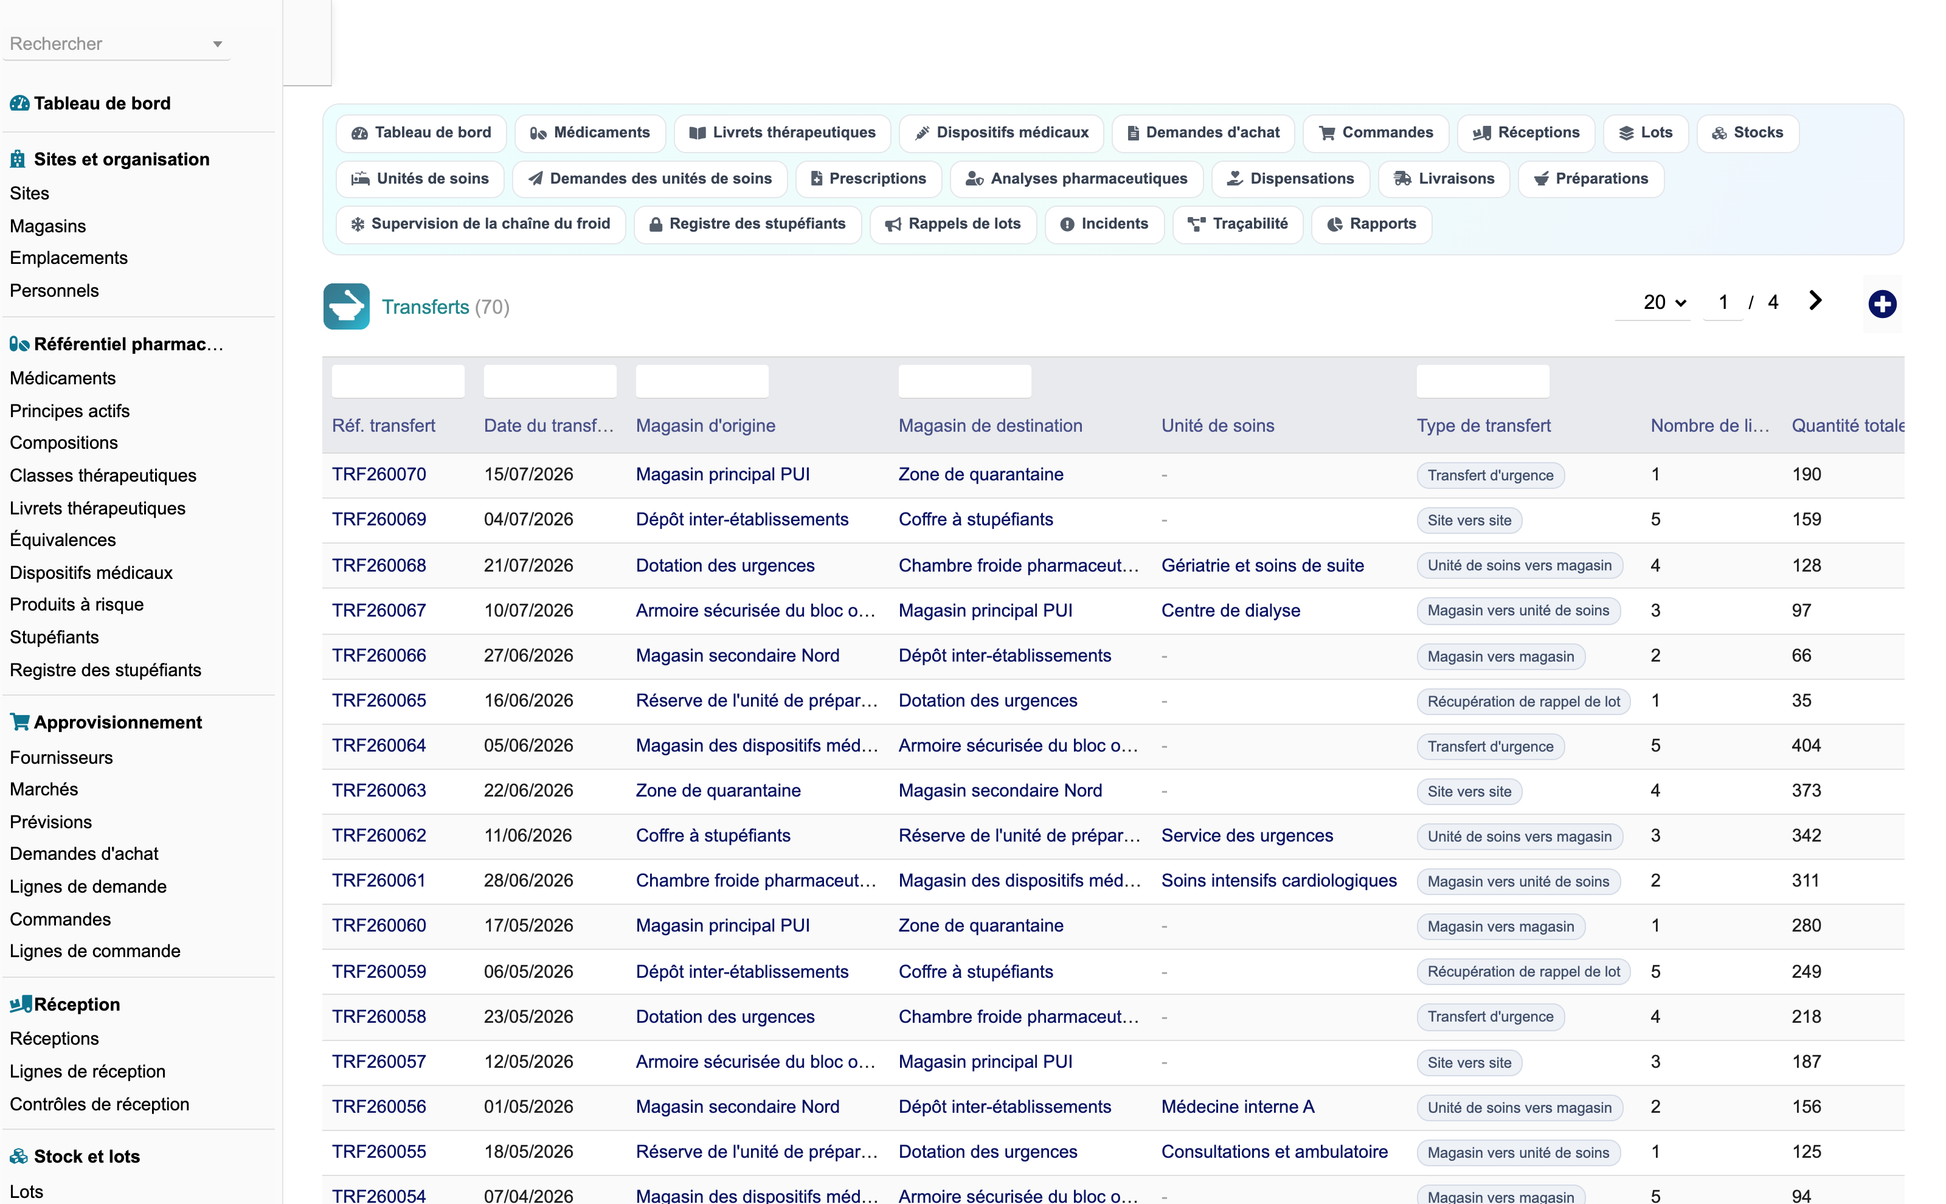Filter by Type de transfert input field
This screenshot has width=1946, height=1204.
pyautogui.click(x=1483, y=381)
